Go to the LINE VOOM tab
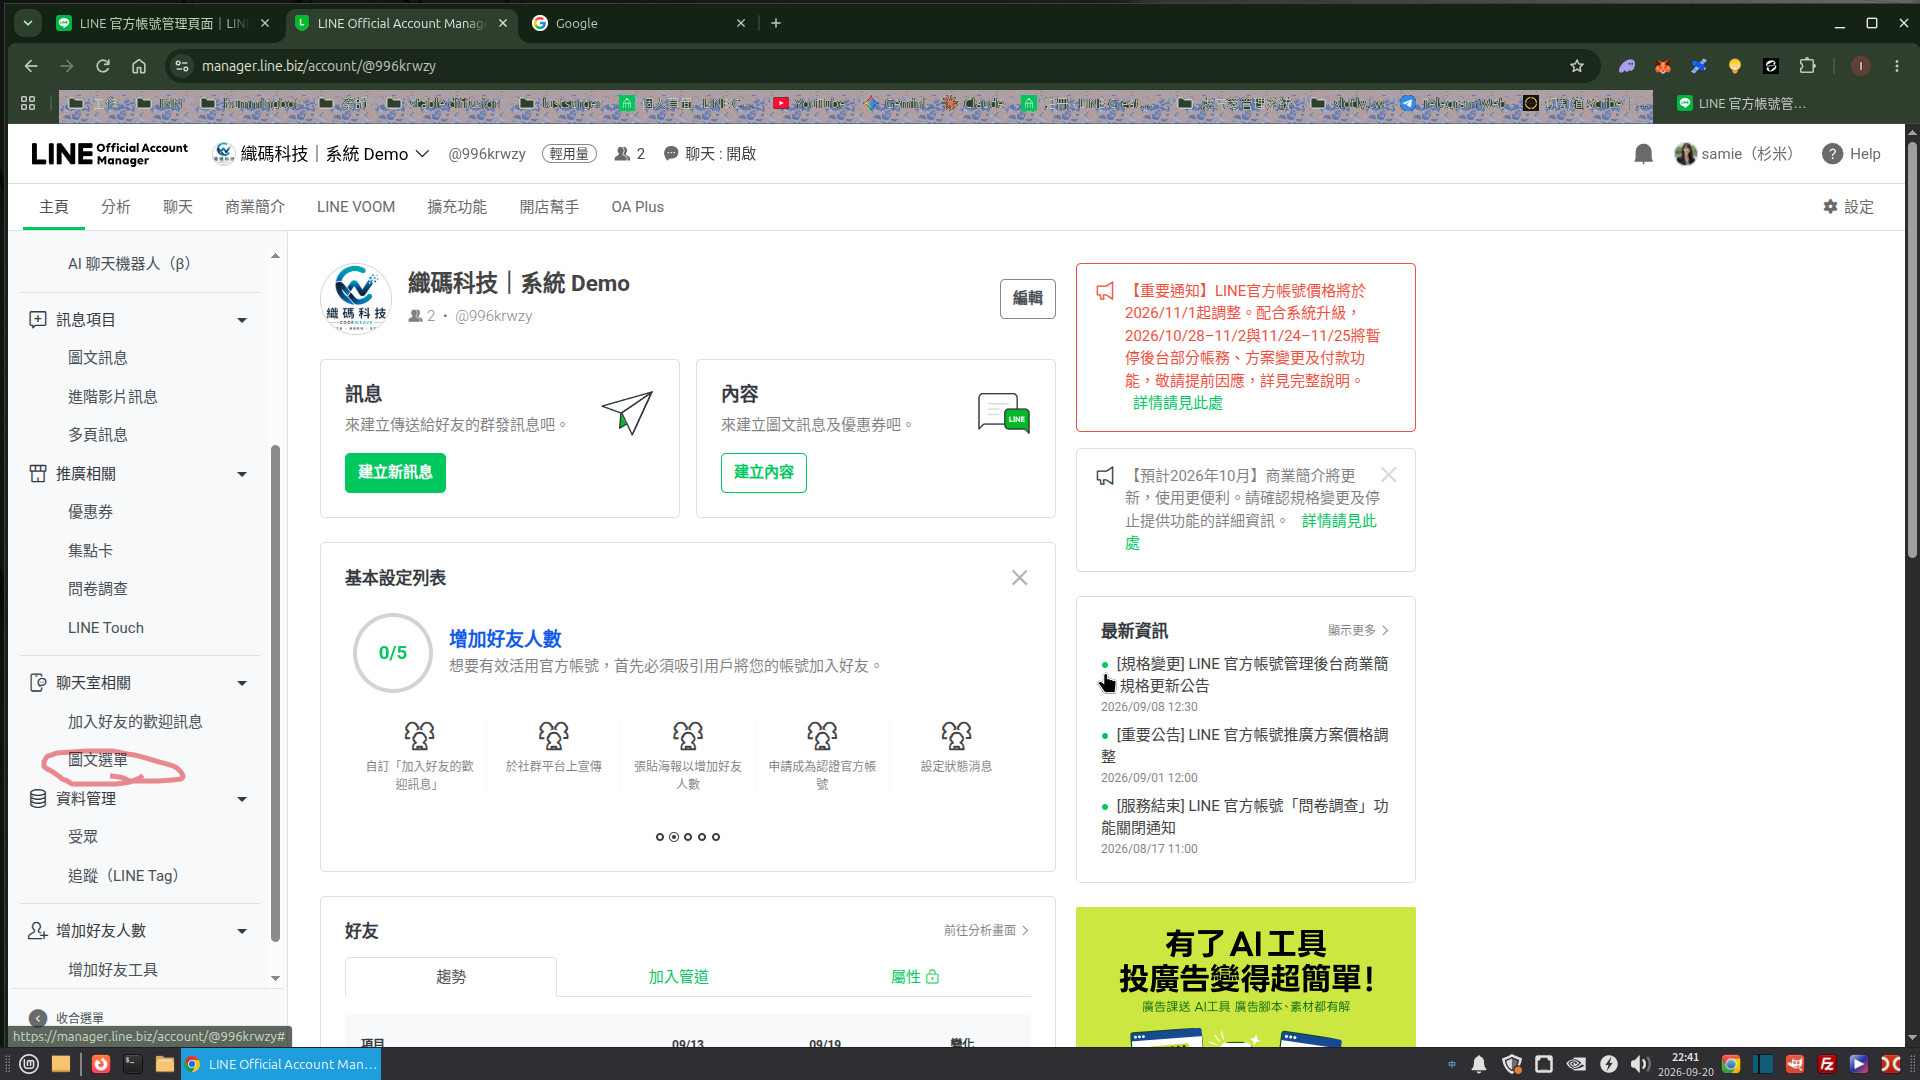 pos(356,207)
